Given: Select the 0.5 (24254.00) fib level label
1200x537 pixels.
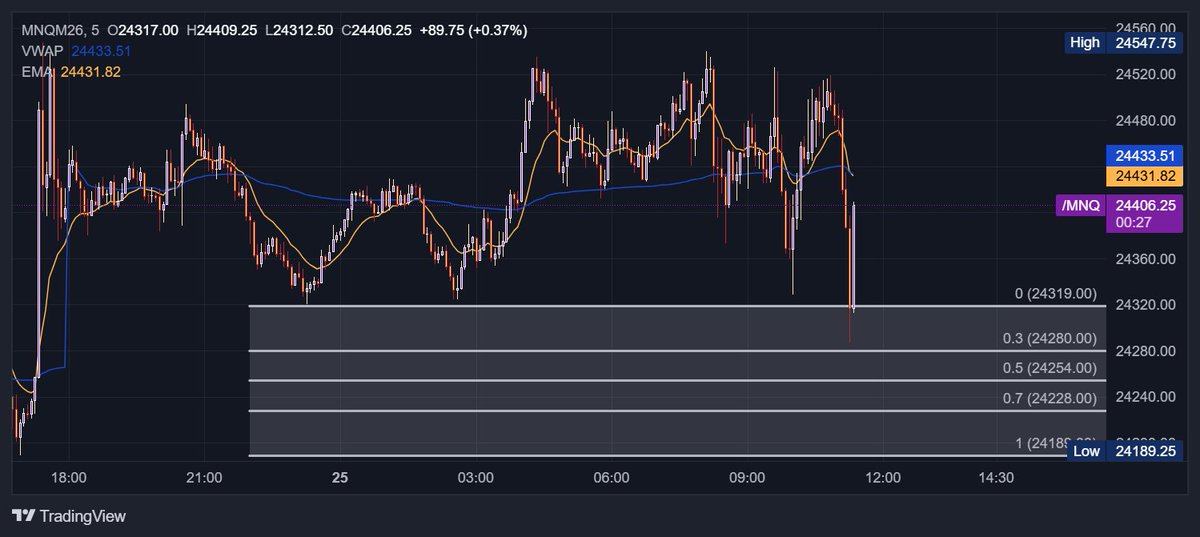Looking at the screenshot, I should (x=1050, y=368).
